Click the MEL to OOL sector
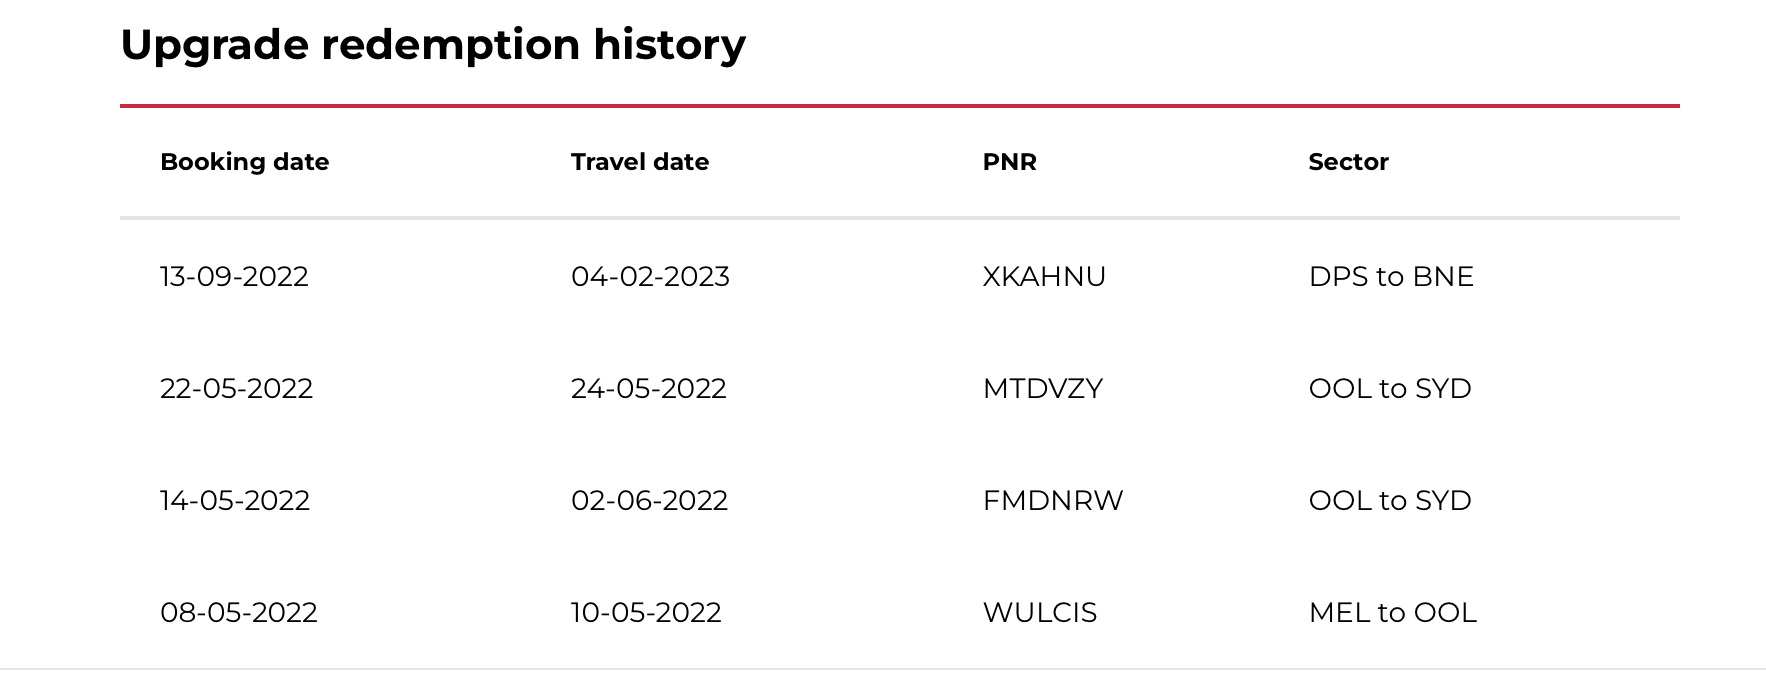This screenshot has width=1766, height=696. click(1392, 612)
